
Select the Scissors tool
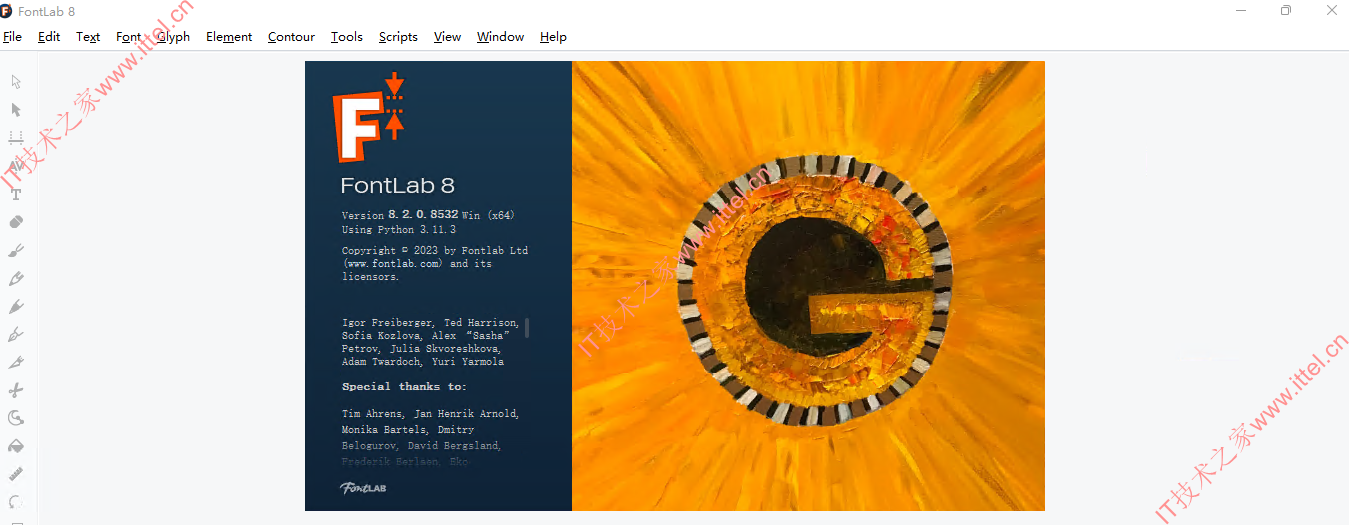[16, 390]
